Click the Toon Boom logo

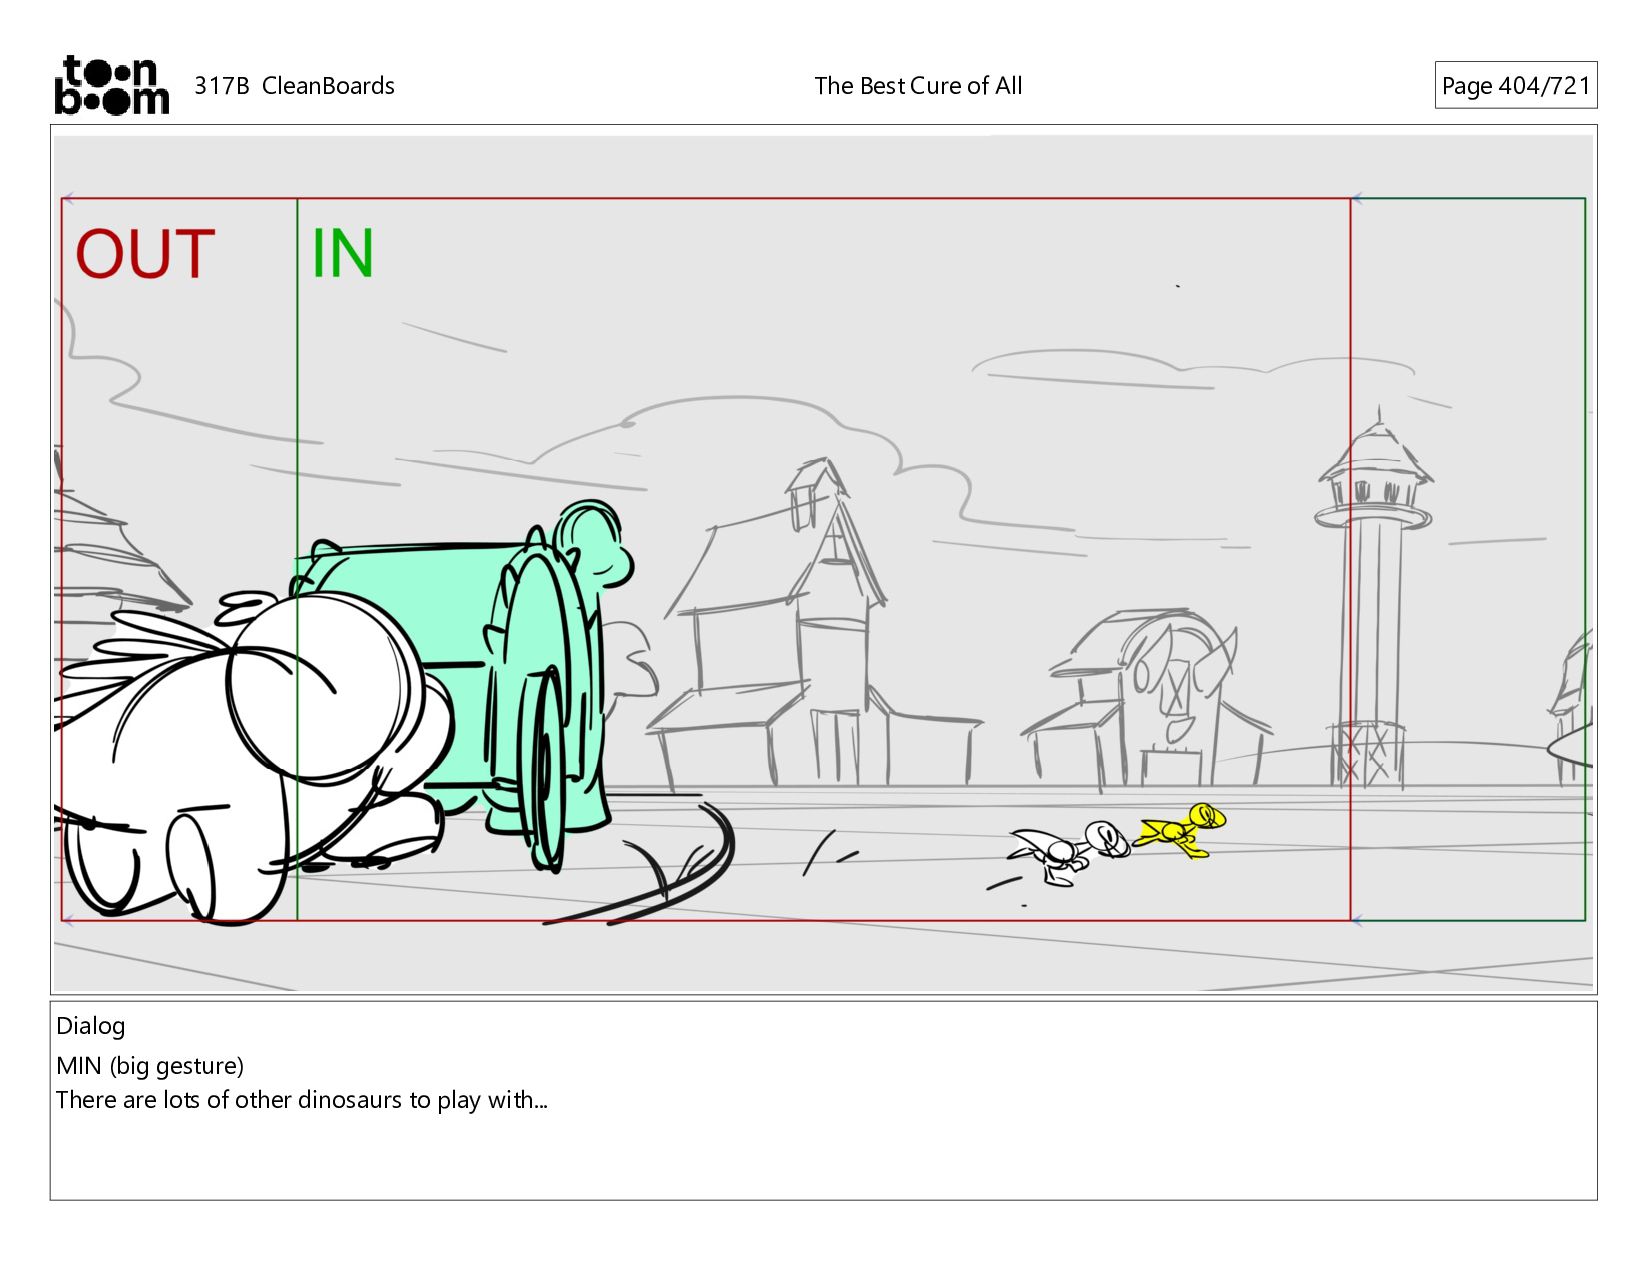111,85
